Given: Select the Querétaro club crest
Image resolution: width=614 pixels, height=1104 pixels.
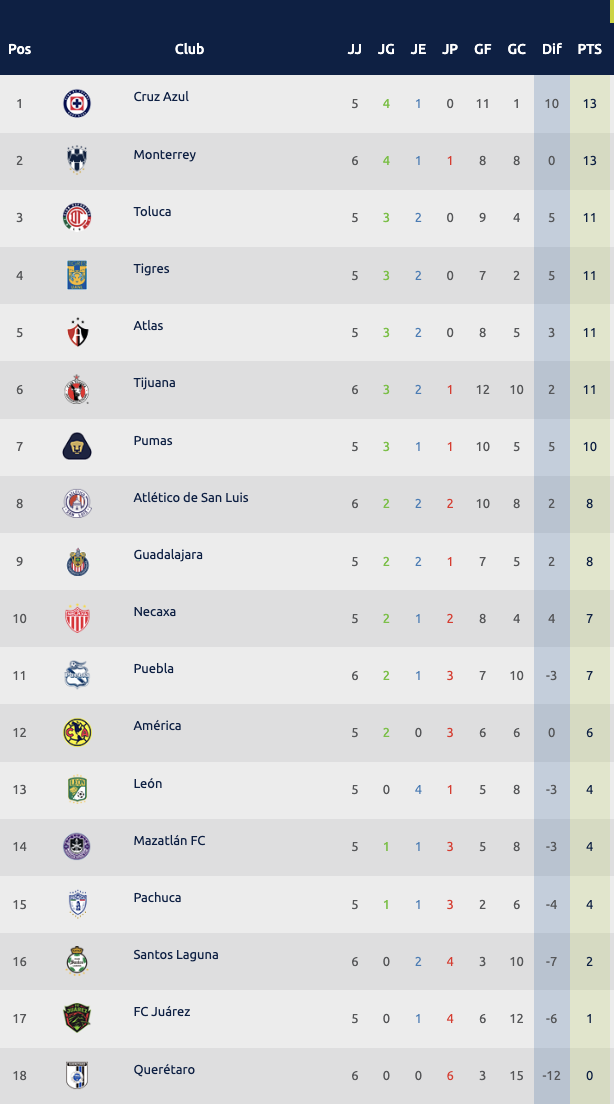Looking at the screenshot, I should click(x=77, y=1075).
